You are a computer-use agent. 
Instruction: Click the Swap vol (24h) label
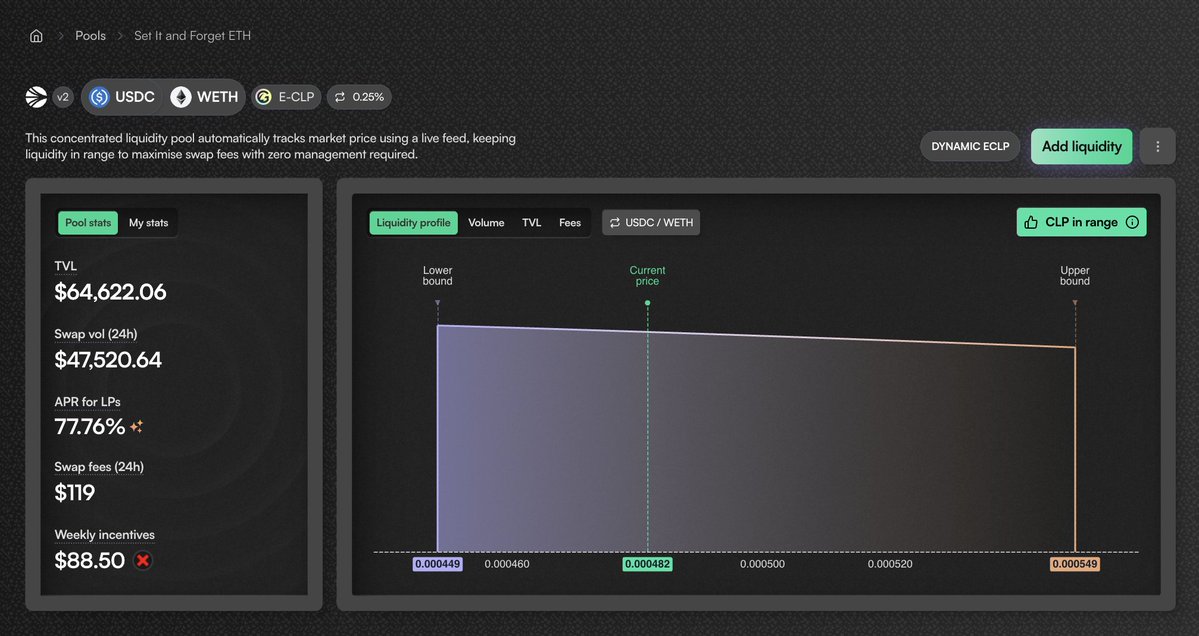tap(96, 334)
